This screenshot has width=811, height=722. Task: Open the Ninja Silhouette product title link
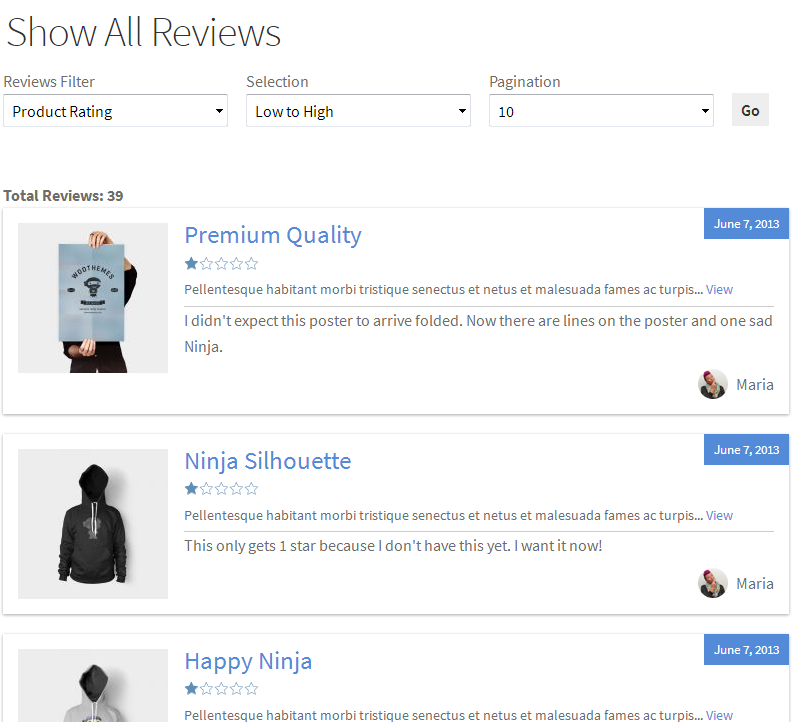point(268,461)
